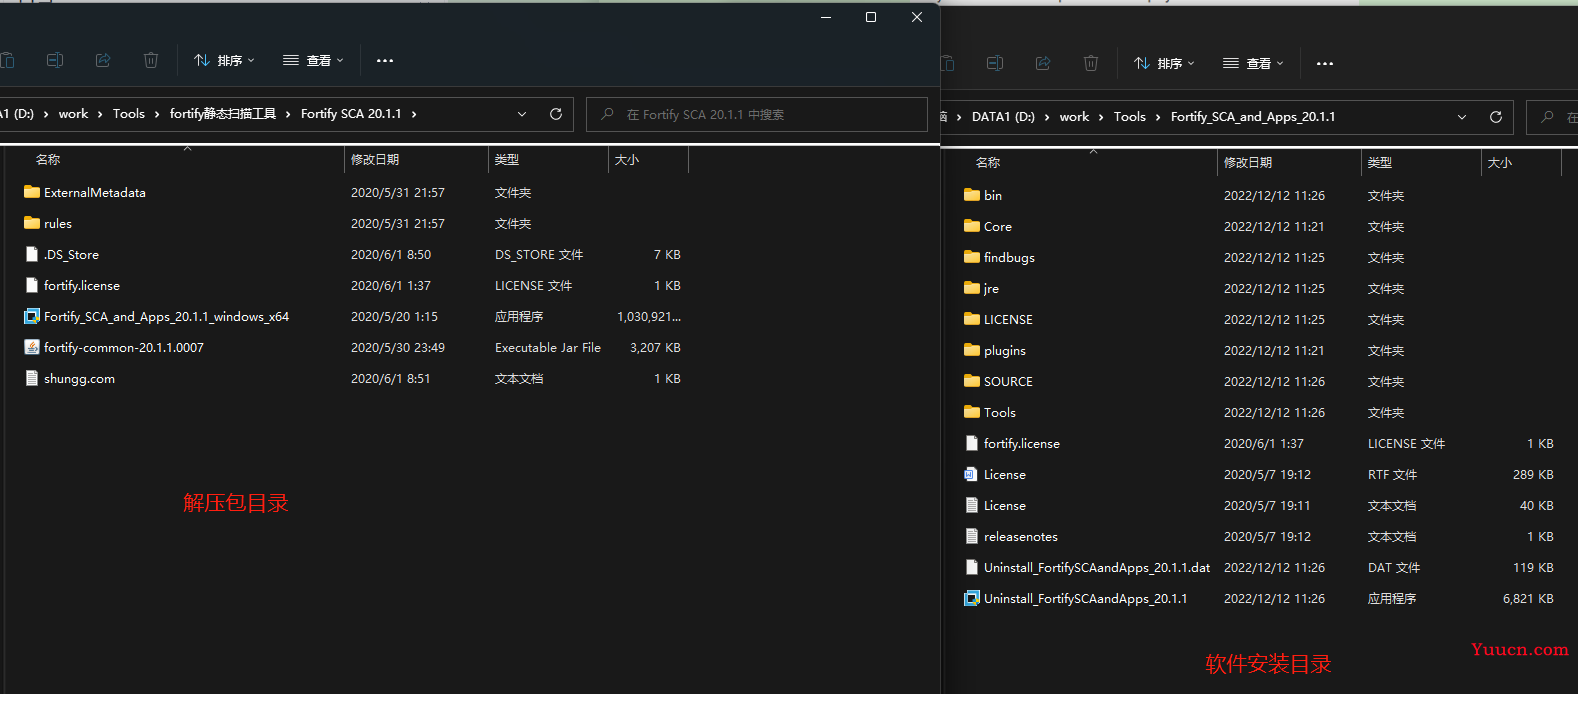1581x704 pixels.
Task: Expand address history dropdown in right window
Action: tap(1462, 117)
